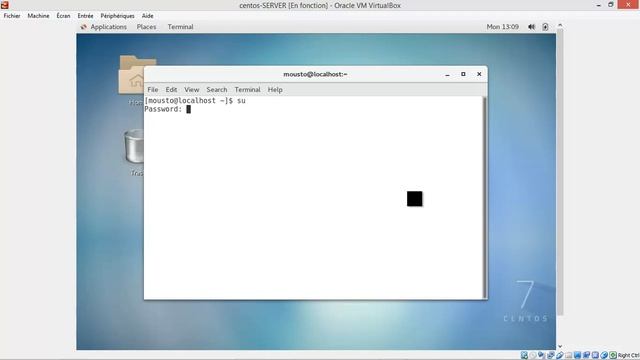This screenshot has height=360, width=640.
Task: Open the CentOS Applications menu
Action: click(108, 27)
